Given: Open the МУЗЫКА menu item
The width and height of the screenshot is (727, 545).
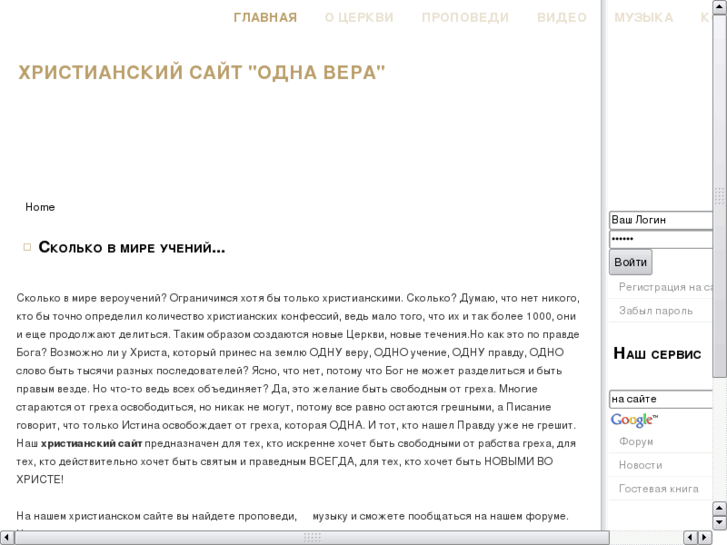Looking at the screenshot, I should coord(644,18).
